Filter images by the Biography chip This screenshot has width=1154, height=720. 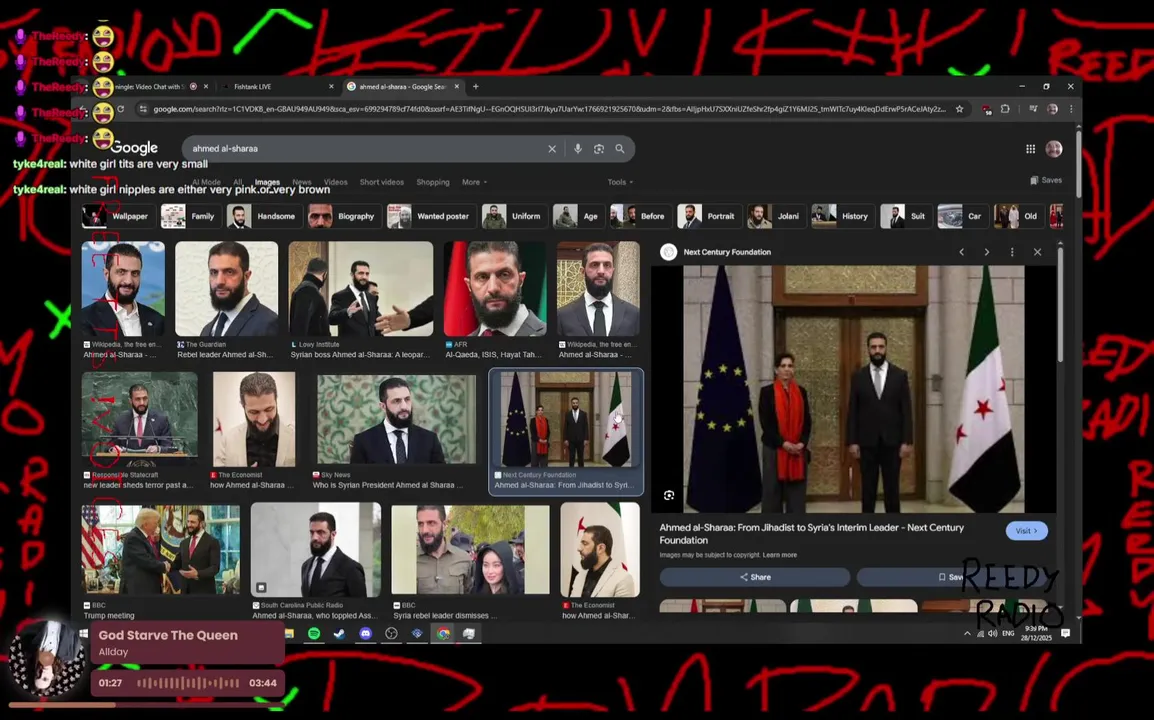click(x=343, y=216)
